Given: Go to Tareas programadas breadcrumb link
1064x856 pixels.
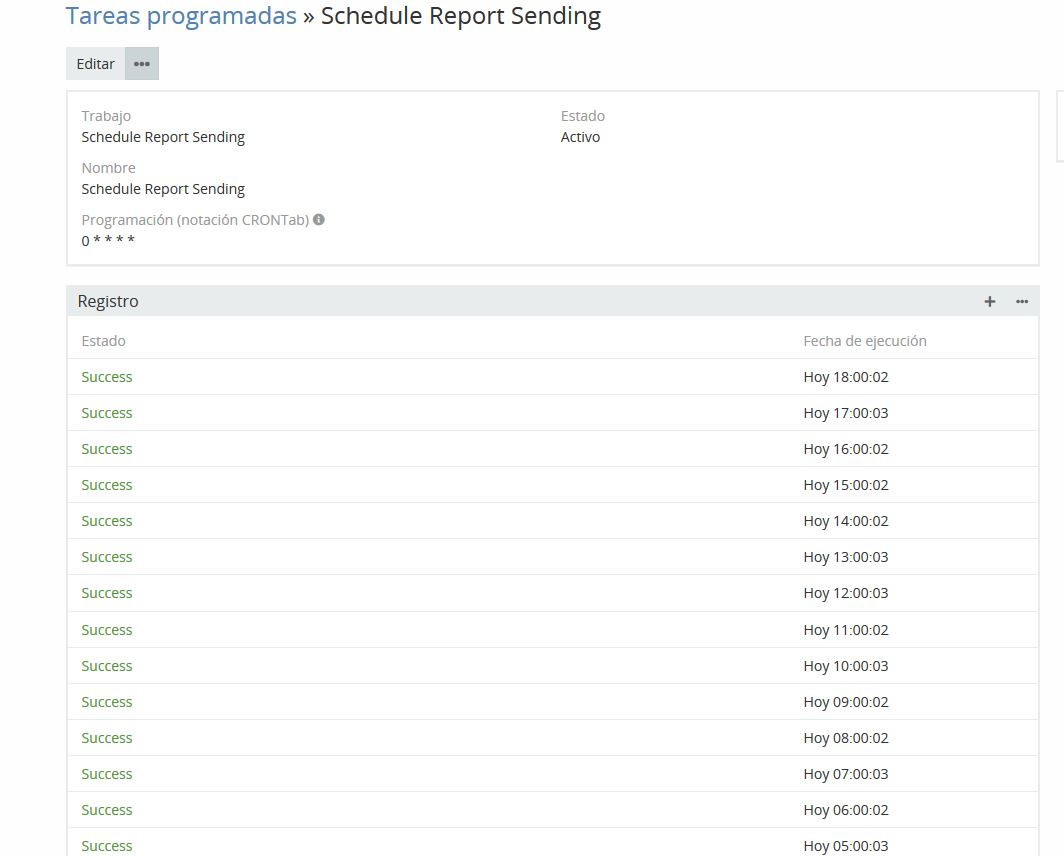Looking at the screenshot, I should point(181,17).
